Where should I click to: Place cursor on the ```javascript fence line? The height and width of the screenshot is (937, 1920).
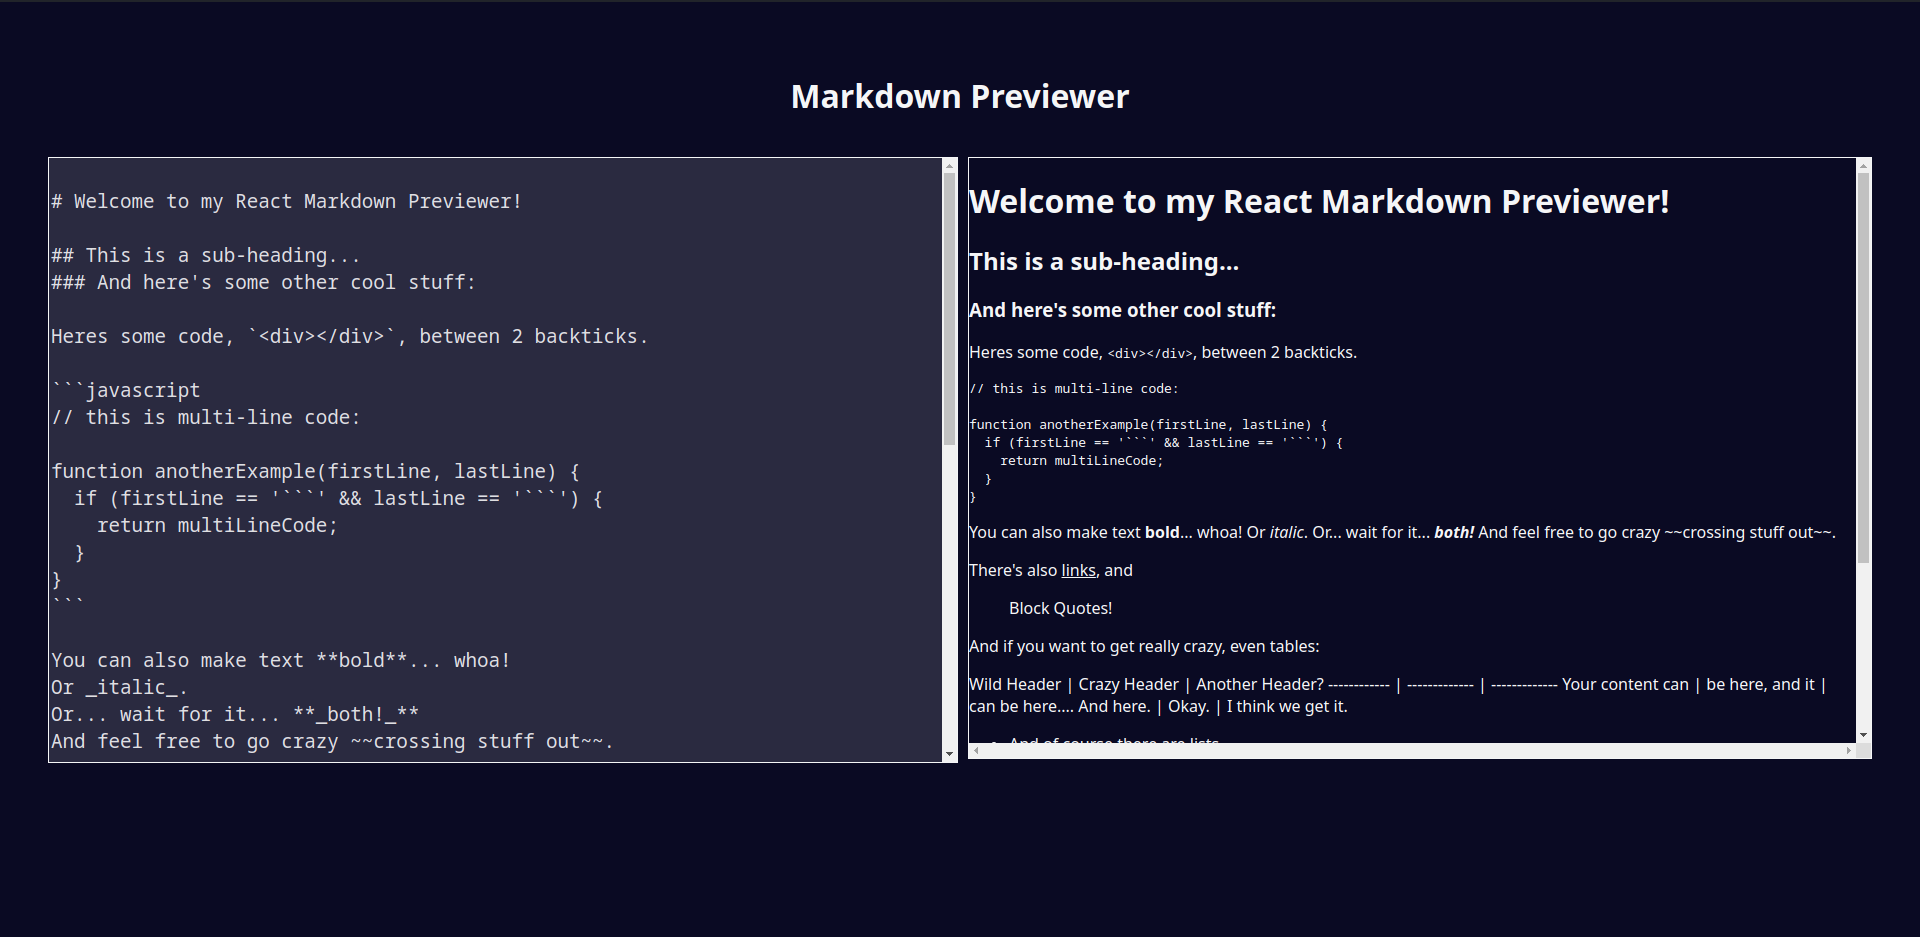(126, 389)
